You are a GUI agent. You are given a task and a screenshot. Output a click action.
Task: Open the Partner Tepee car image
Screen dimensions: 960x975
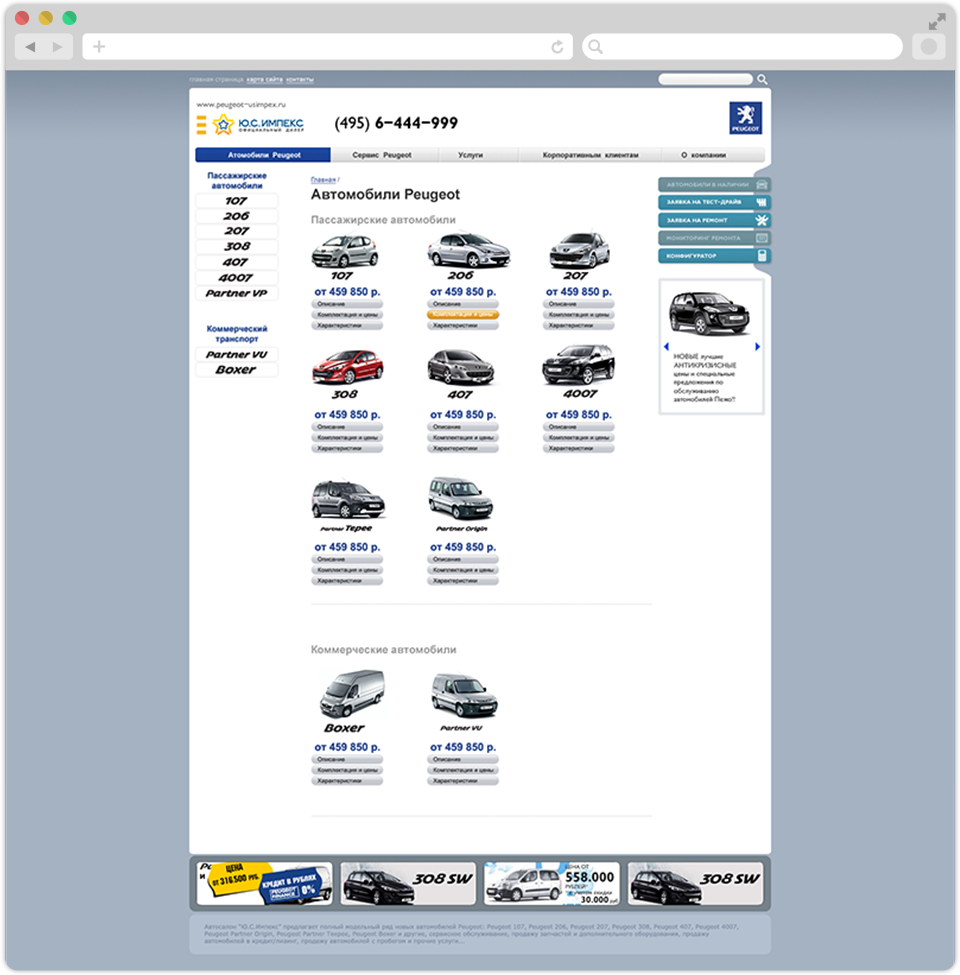(x=348, y=500)
